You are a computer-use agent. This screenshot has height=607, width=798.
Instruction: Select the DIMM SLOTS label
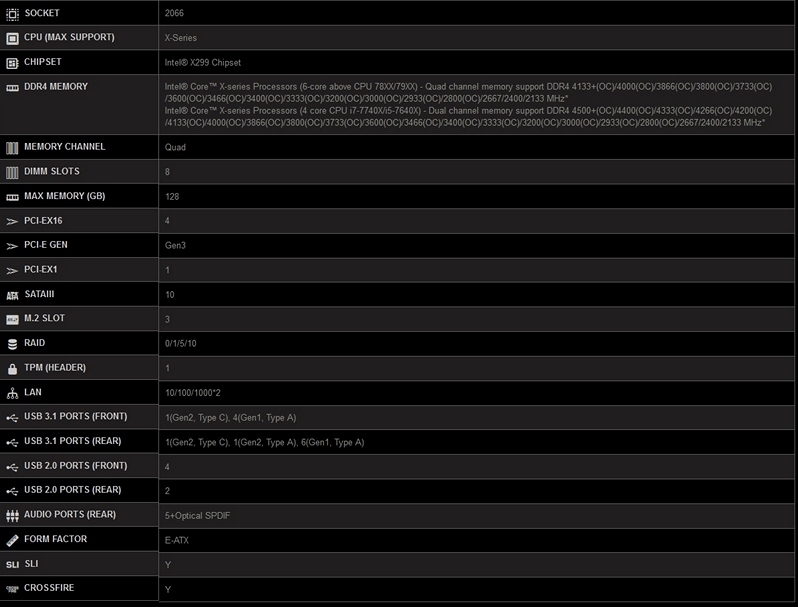point(52,171)
